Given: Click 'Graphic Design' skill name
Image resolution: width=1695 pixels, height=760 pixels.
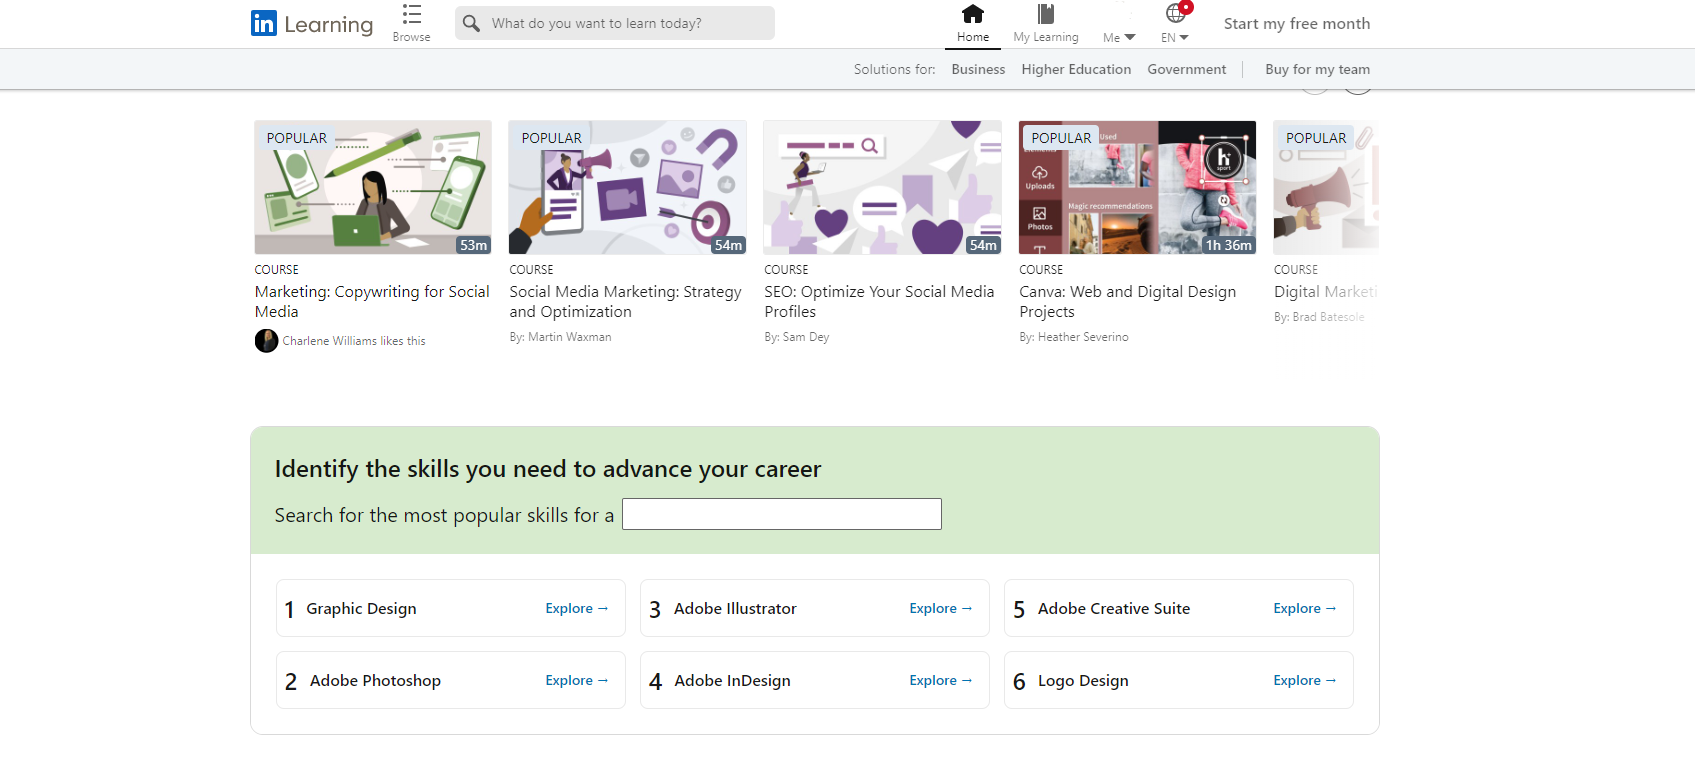Looking at the screenshot, I should click(x=361, y=608).
